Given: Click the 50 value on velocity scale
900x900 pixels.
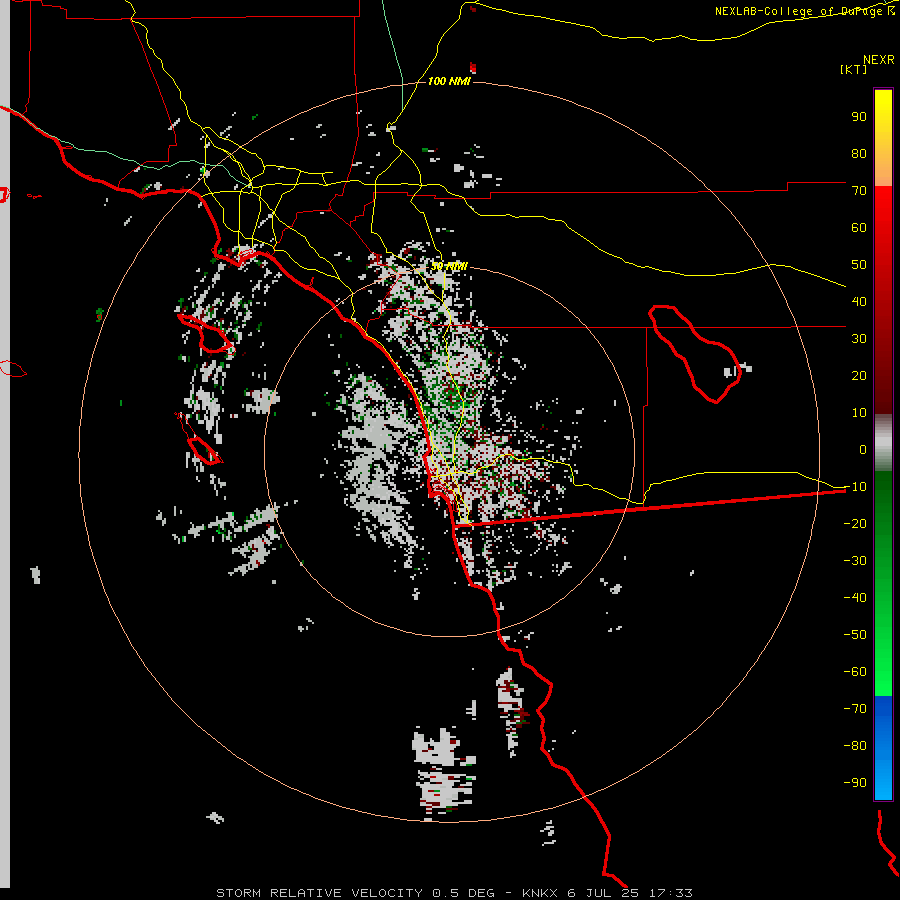Looking at the screenshot, I should pyautogui.click(x=859, y=265).
